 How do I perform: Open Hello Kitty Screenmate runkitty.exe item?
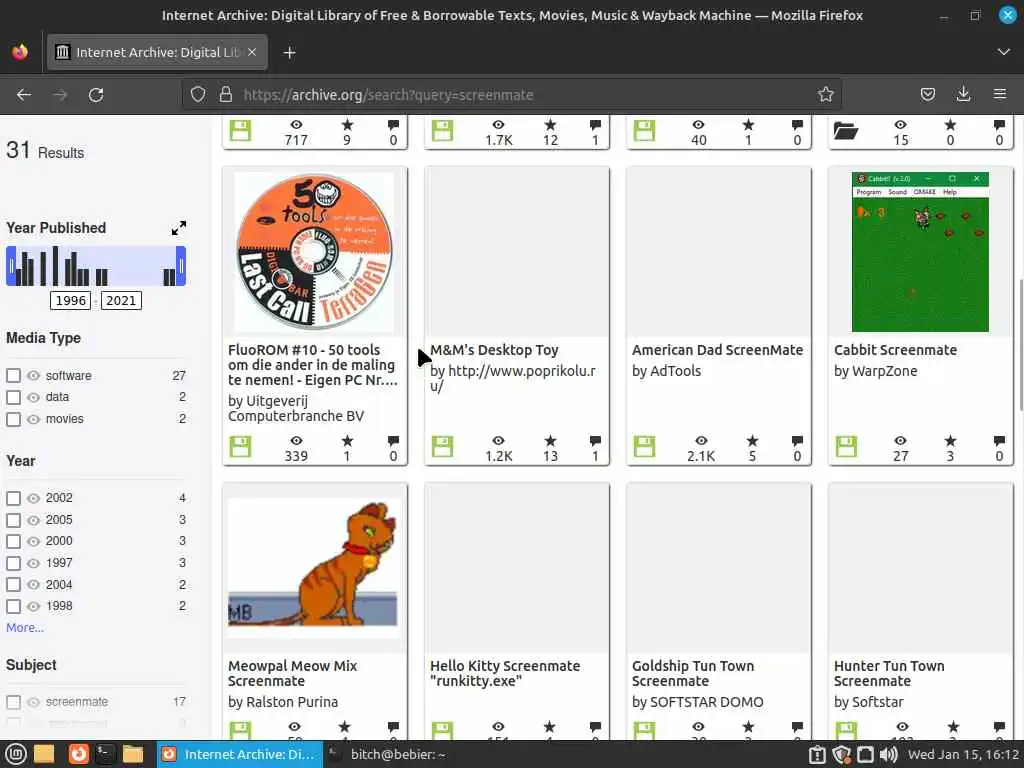point(505,673)
